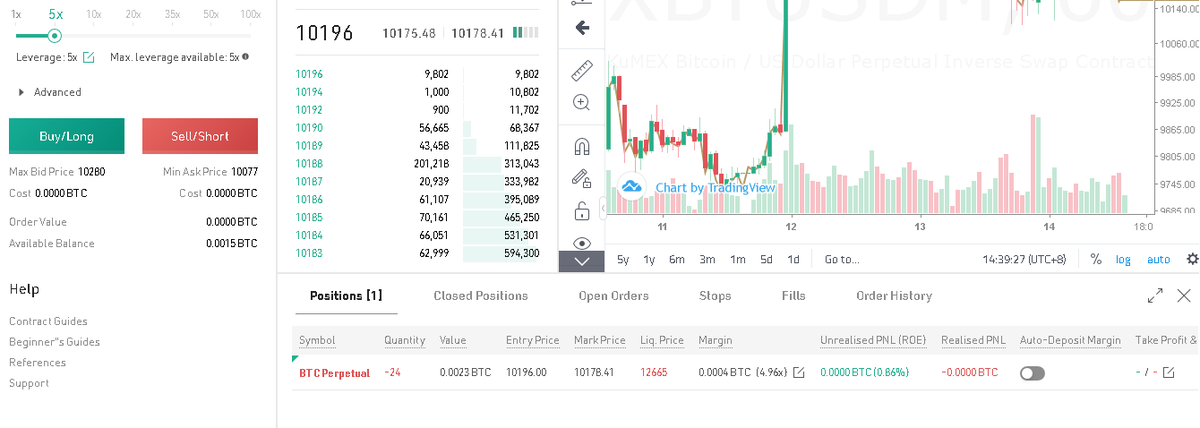This screenshot has width=1200, height=428.
Task: Set chart range to 1y
Action: click(x=649, y=259)
